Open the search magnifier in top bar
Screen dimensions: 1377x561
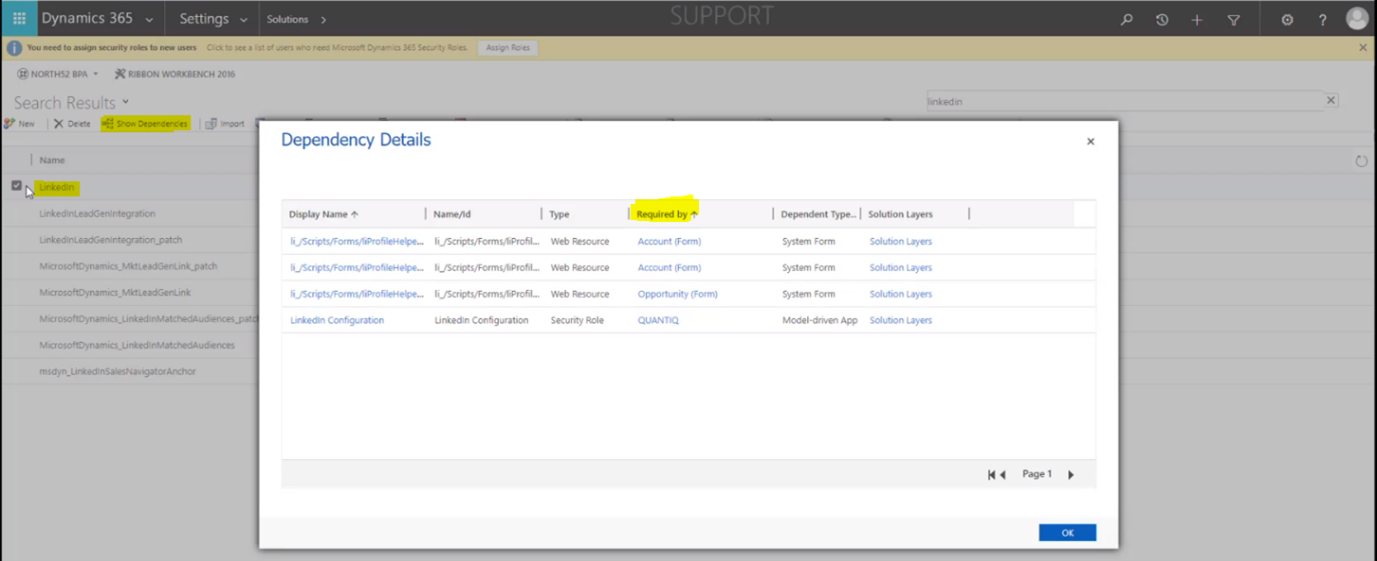click(1127, 19)
